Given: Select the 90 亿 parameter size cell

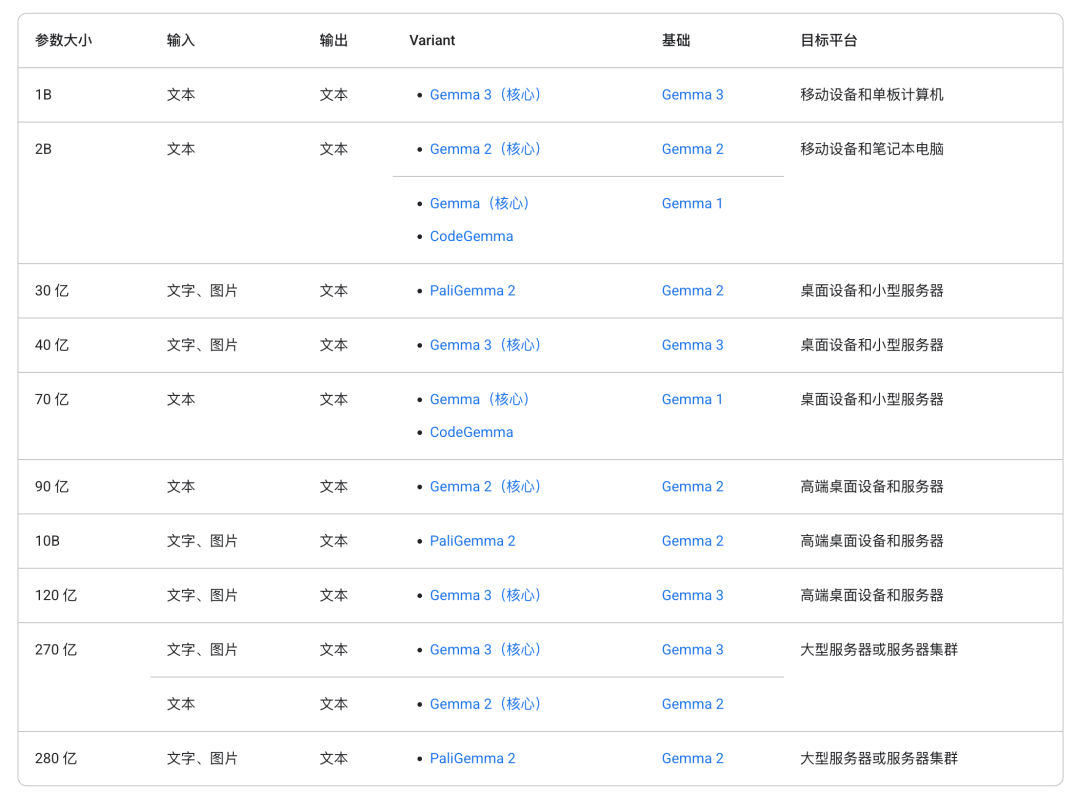Looking at the screenshot, I should coord(52,486).
